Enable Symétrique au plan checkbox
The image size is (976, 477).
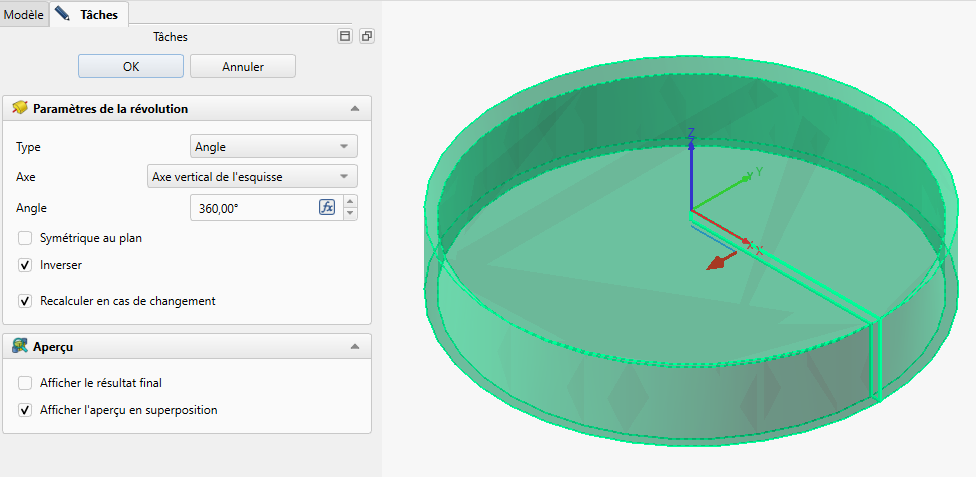[x=25, y=238]
